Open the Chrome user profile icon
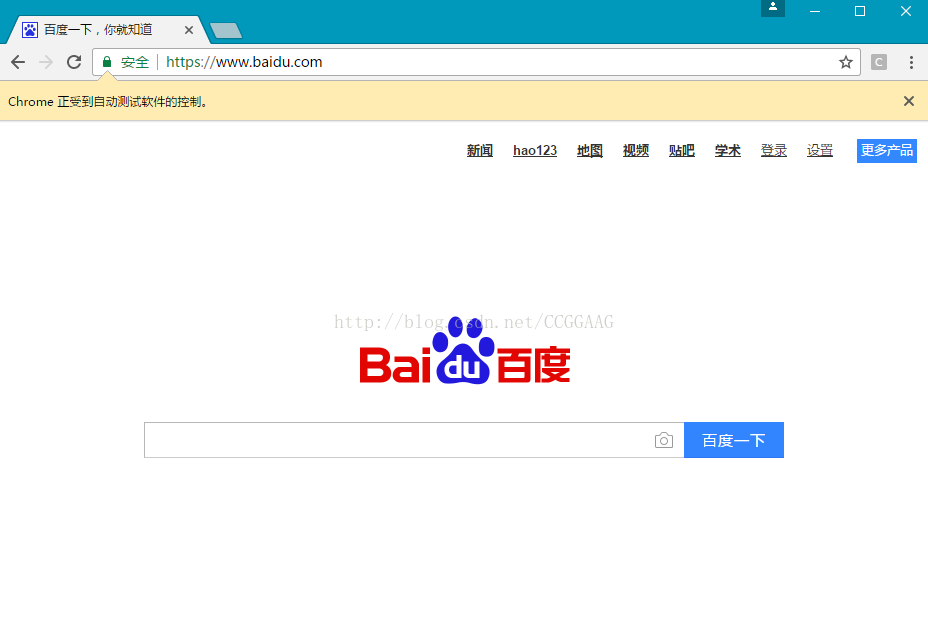This screenshot has width=928, height=622. pyautogui.click(x=773, y=8)
